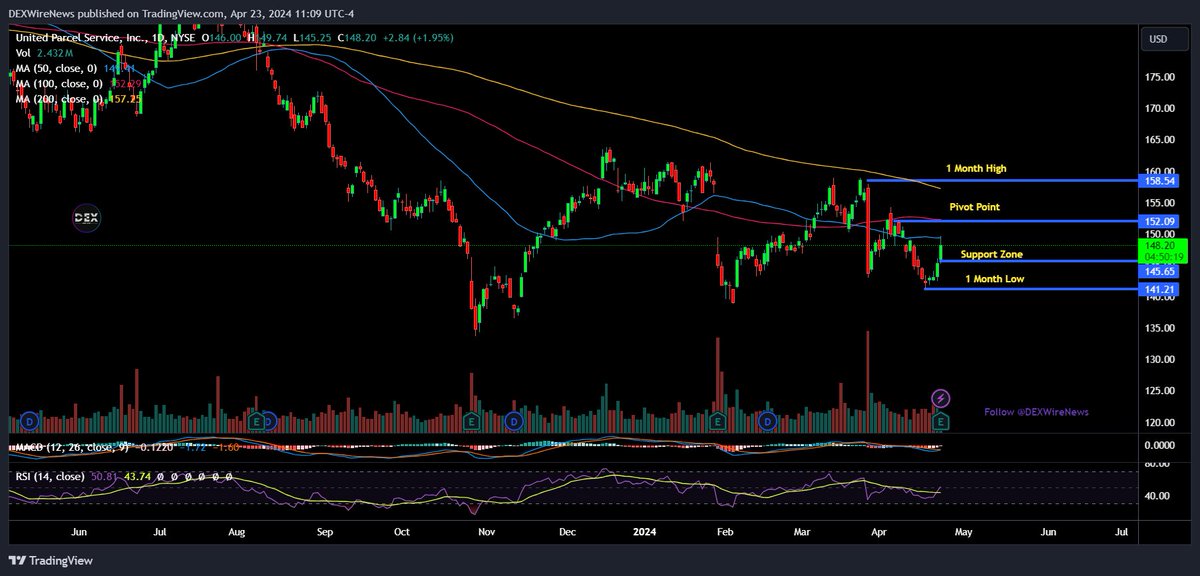Click the purple lightning bolt event icon
Screen dimensions: 1200x576
pos(940,398)
